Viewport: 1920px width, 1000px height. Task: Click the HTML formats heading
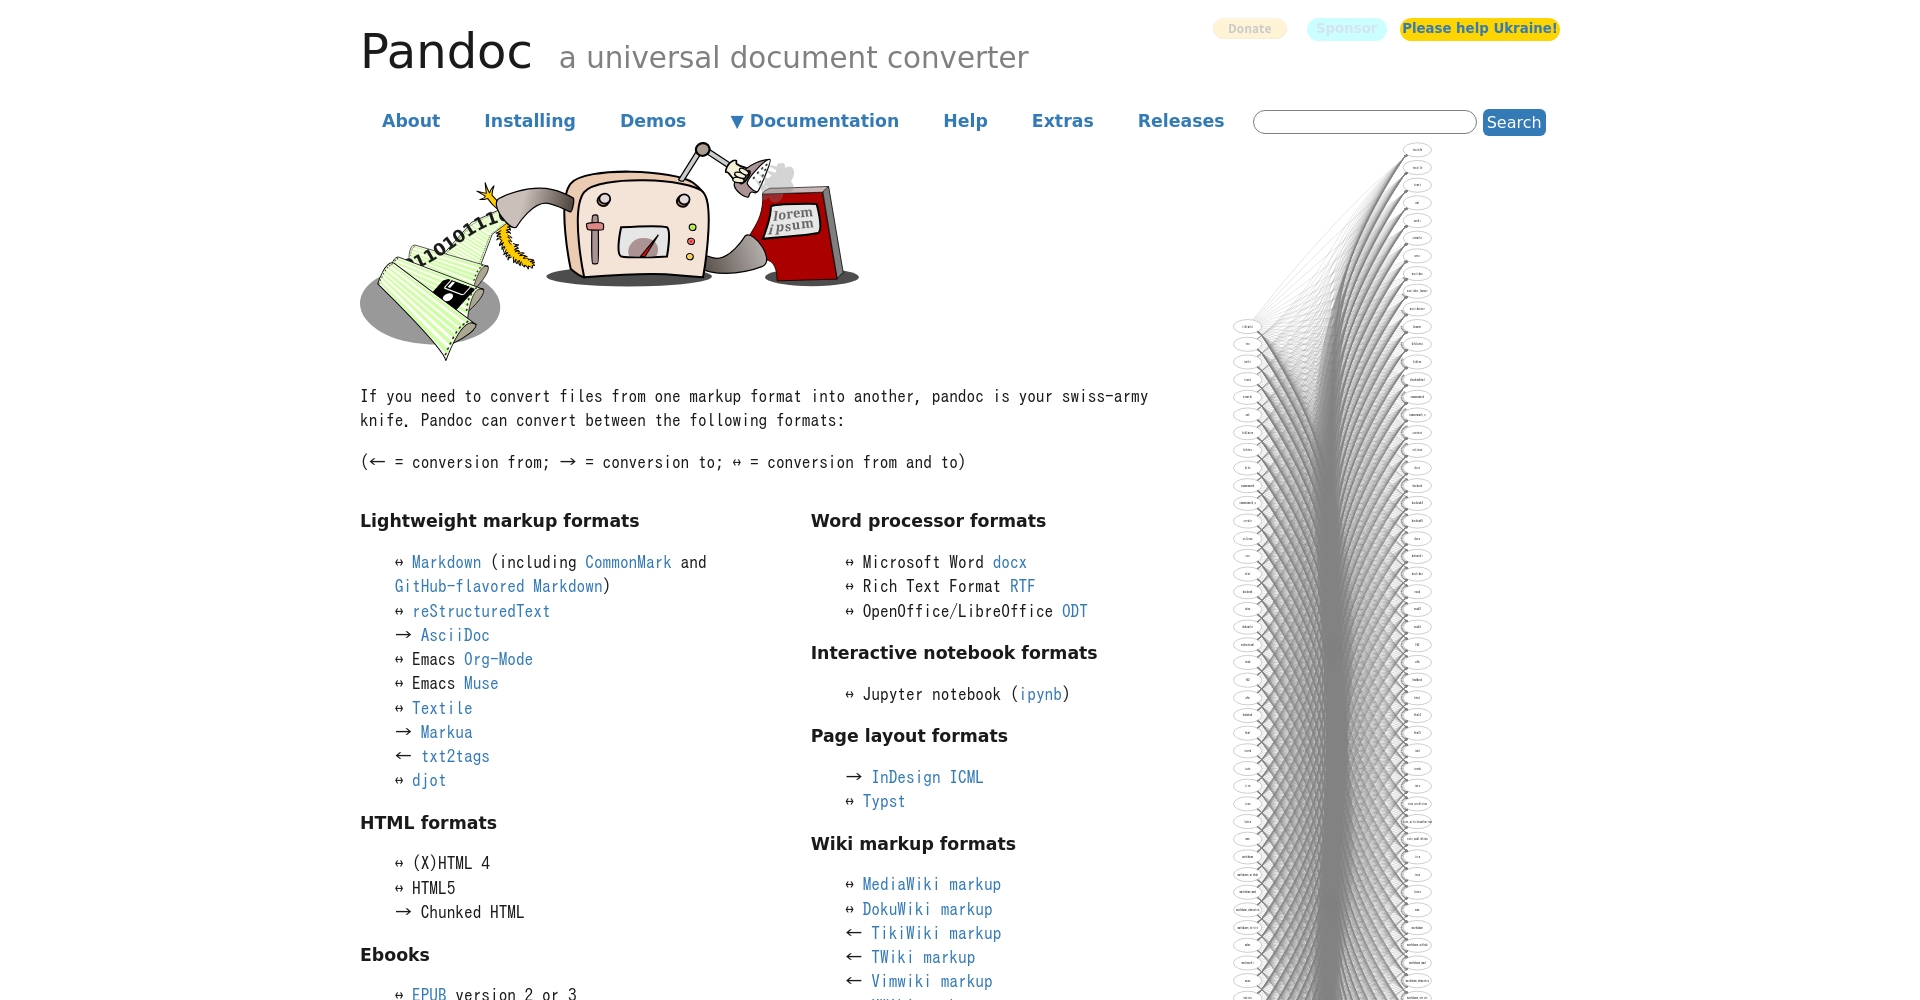click(x=428, y=823)
